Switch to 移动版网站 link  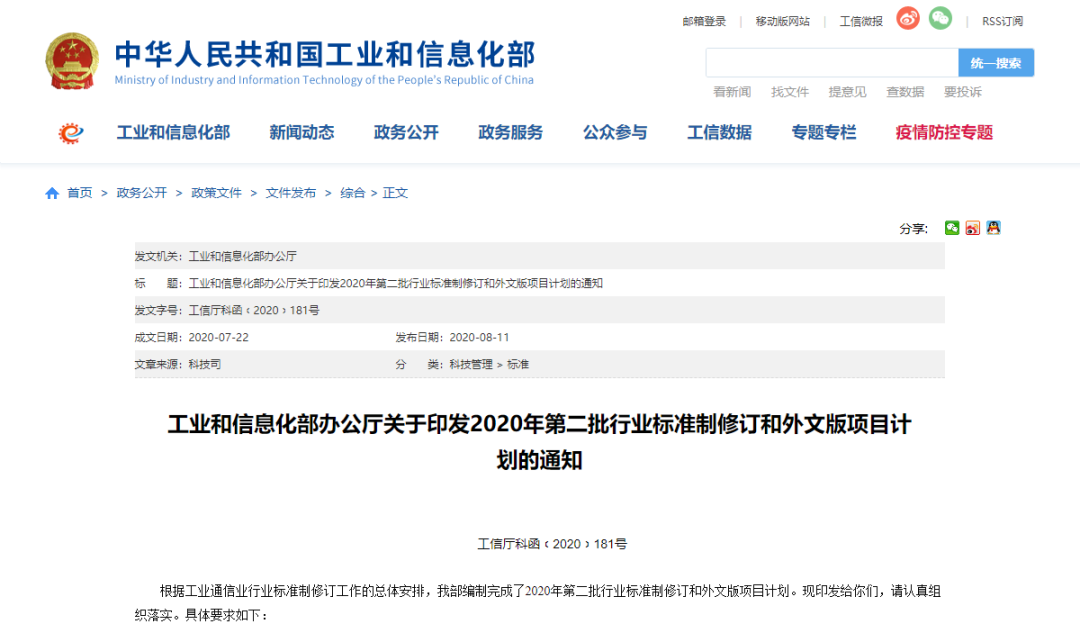click(x=782, y=21)
